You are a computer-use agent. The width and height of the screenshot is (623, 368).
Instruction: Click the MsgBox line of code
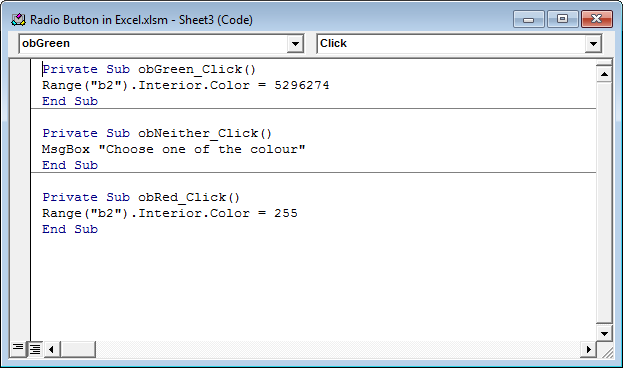[174, 149]
